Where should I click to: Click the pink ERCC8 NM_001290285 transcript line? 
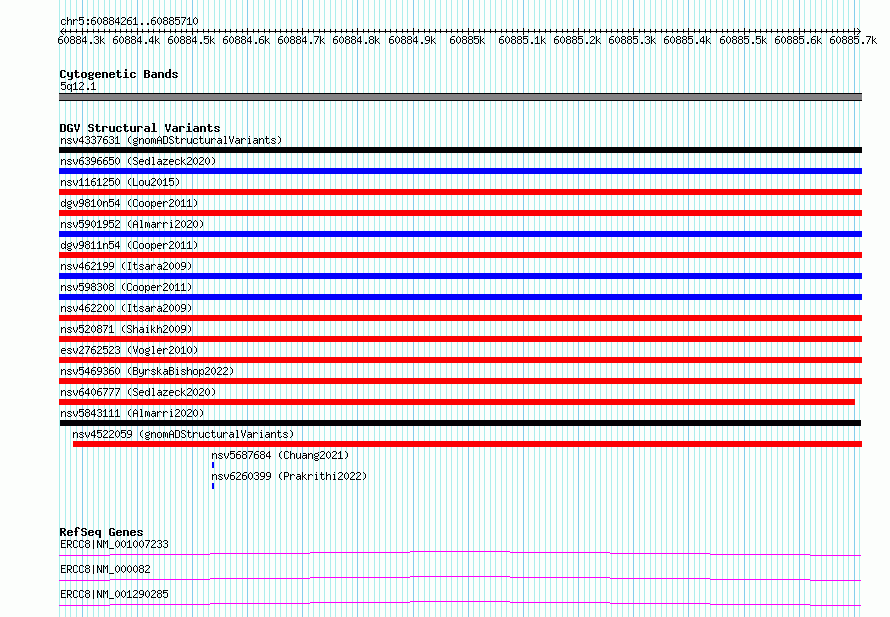click(460, 603)
